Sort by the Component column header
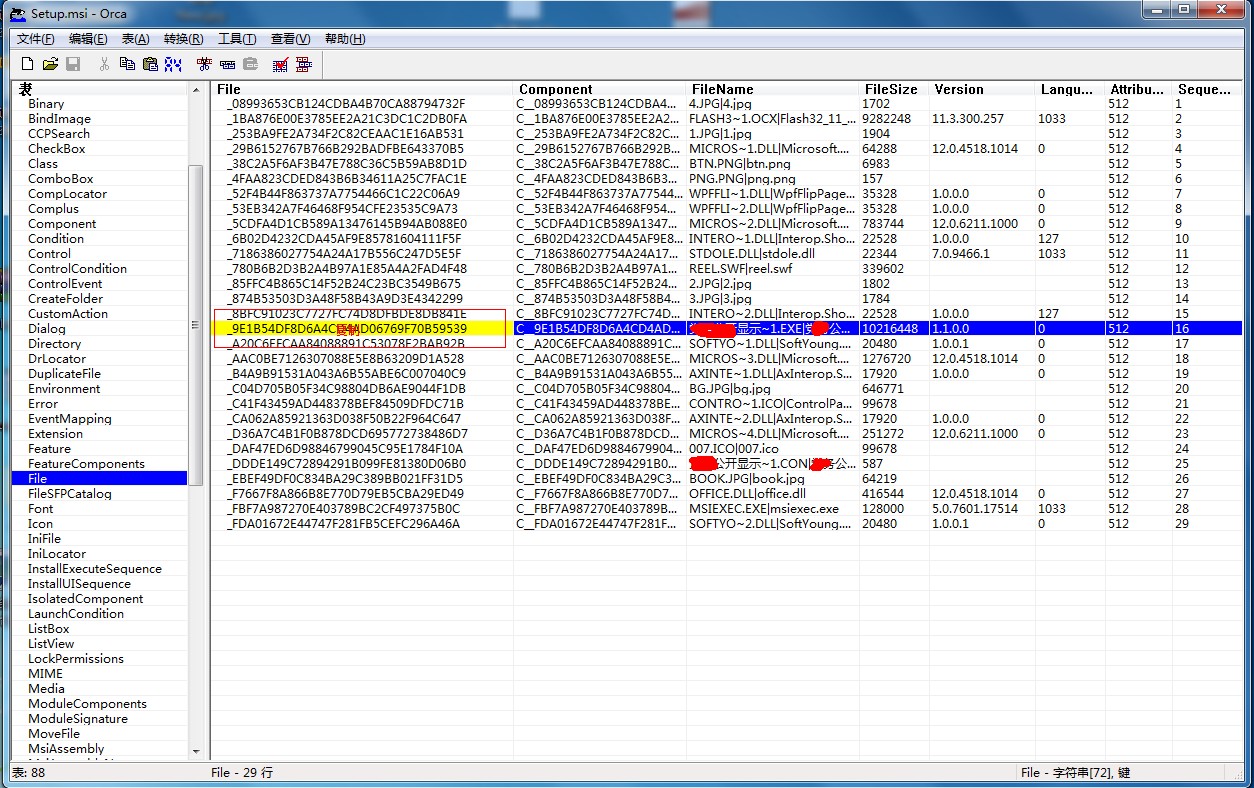The width and height of the screenshot is (1254, 788). click(600, 89)
